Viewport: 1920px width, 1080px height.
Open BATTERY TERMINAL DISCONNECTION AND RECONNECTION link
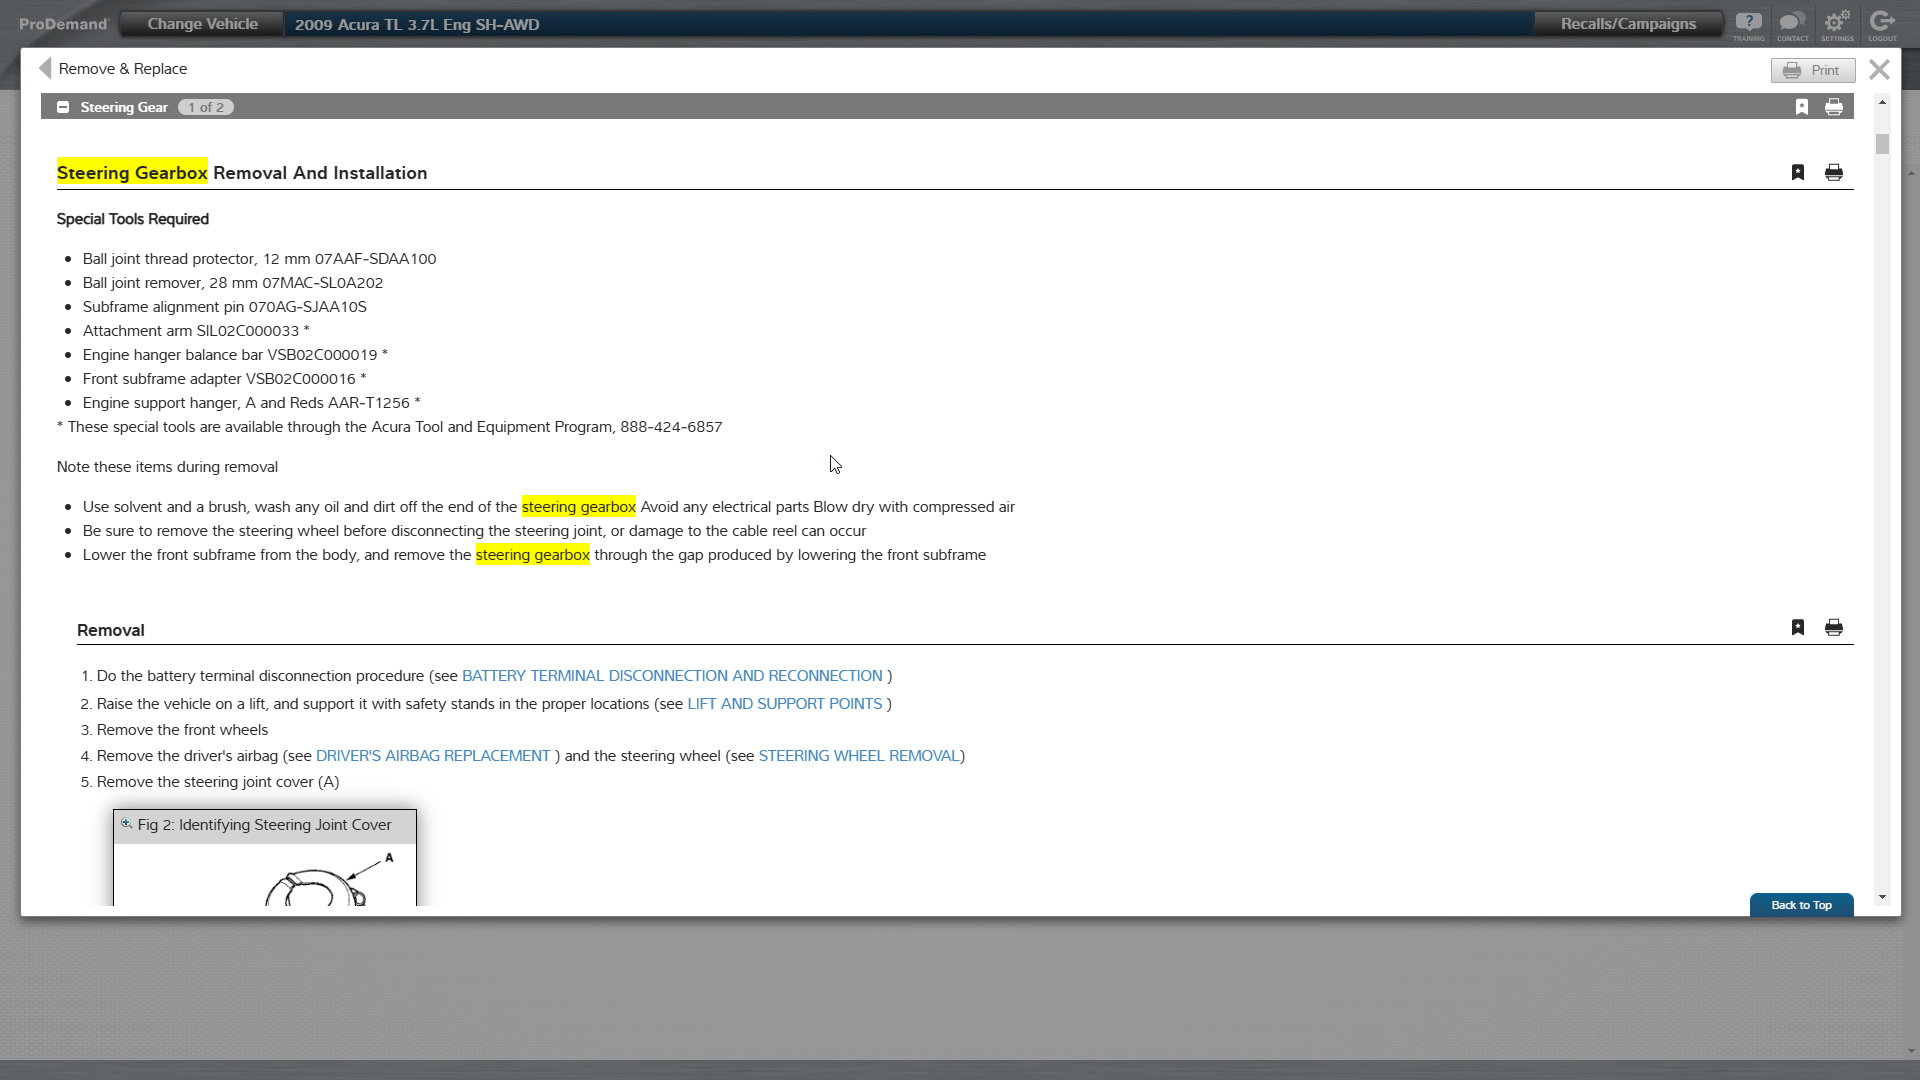[x=672, y=676]
